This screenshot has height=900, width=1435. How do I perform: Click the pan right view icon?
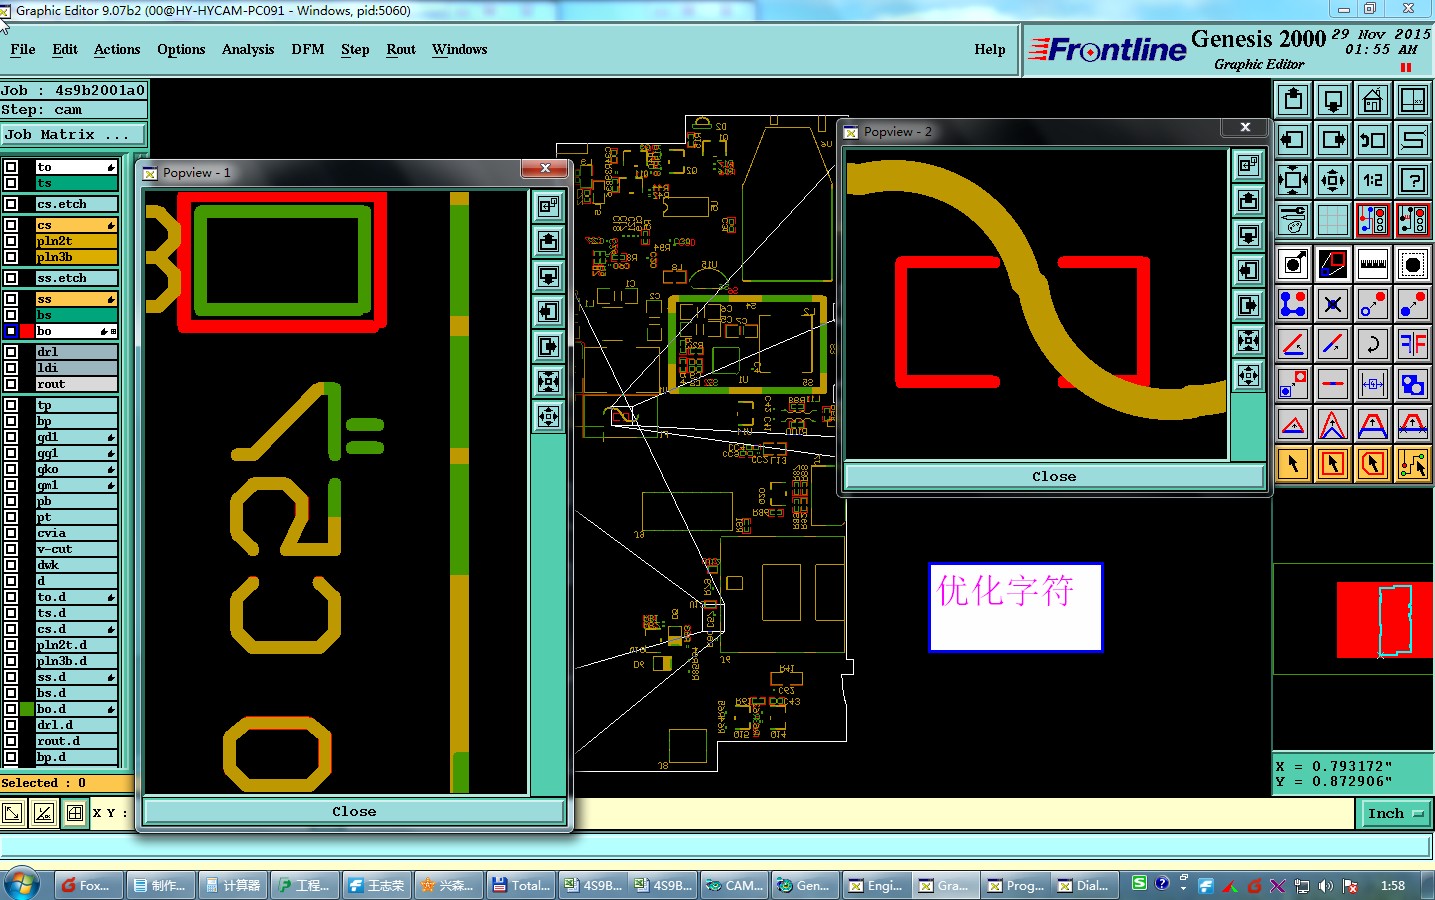[1333, 140]
